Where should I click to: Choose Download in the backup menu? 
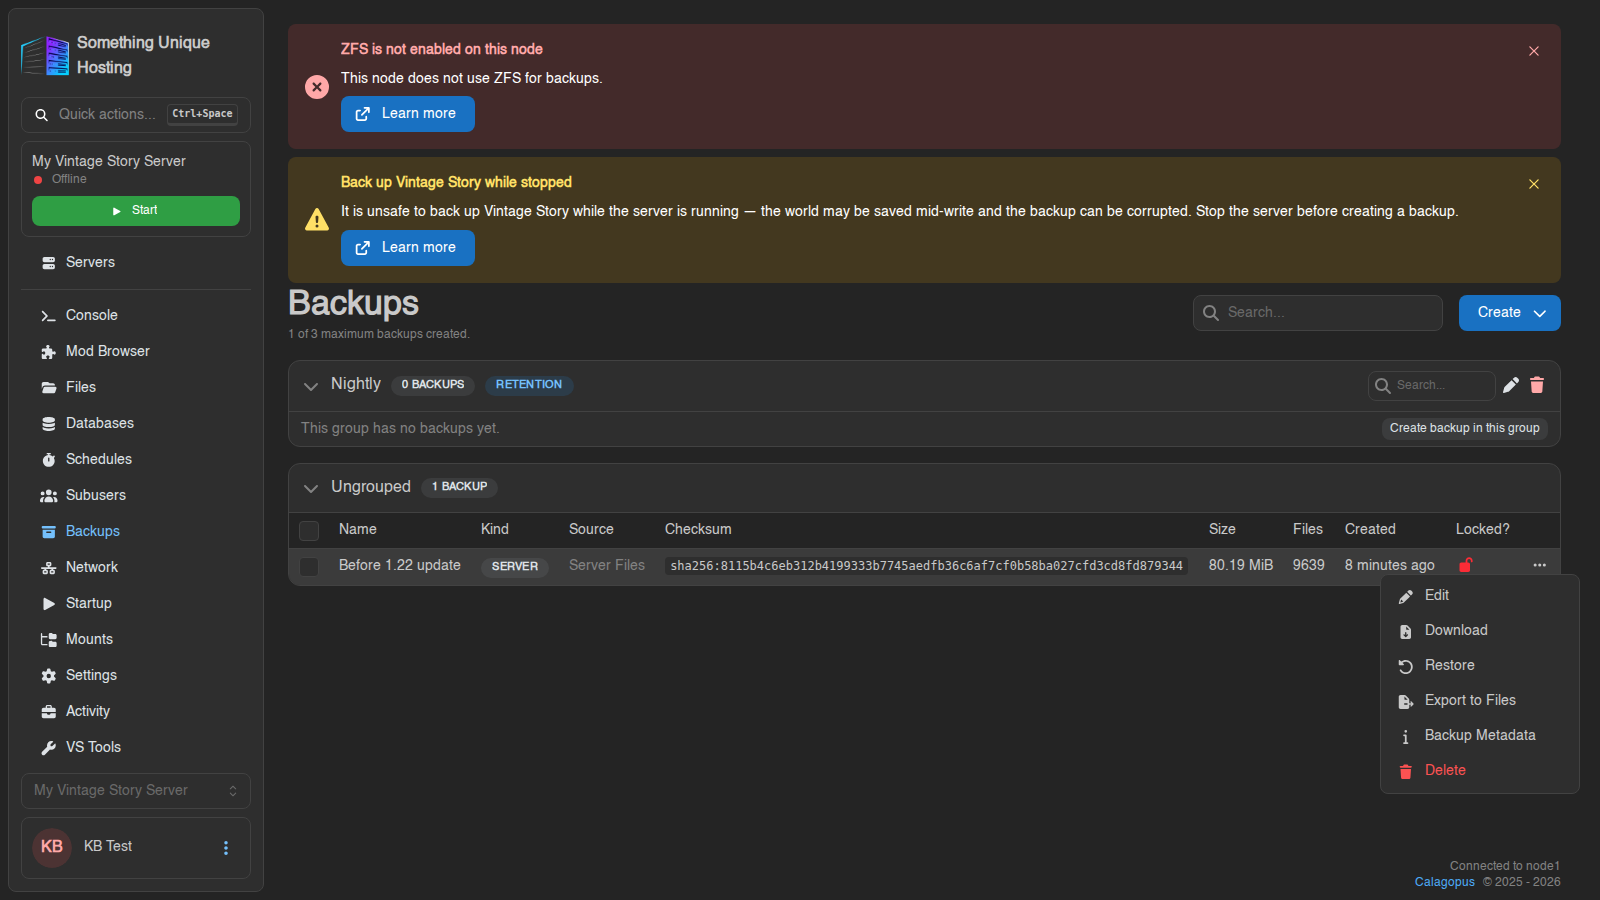click(x=1479, y=630)
